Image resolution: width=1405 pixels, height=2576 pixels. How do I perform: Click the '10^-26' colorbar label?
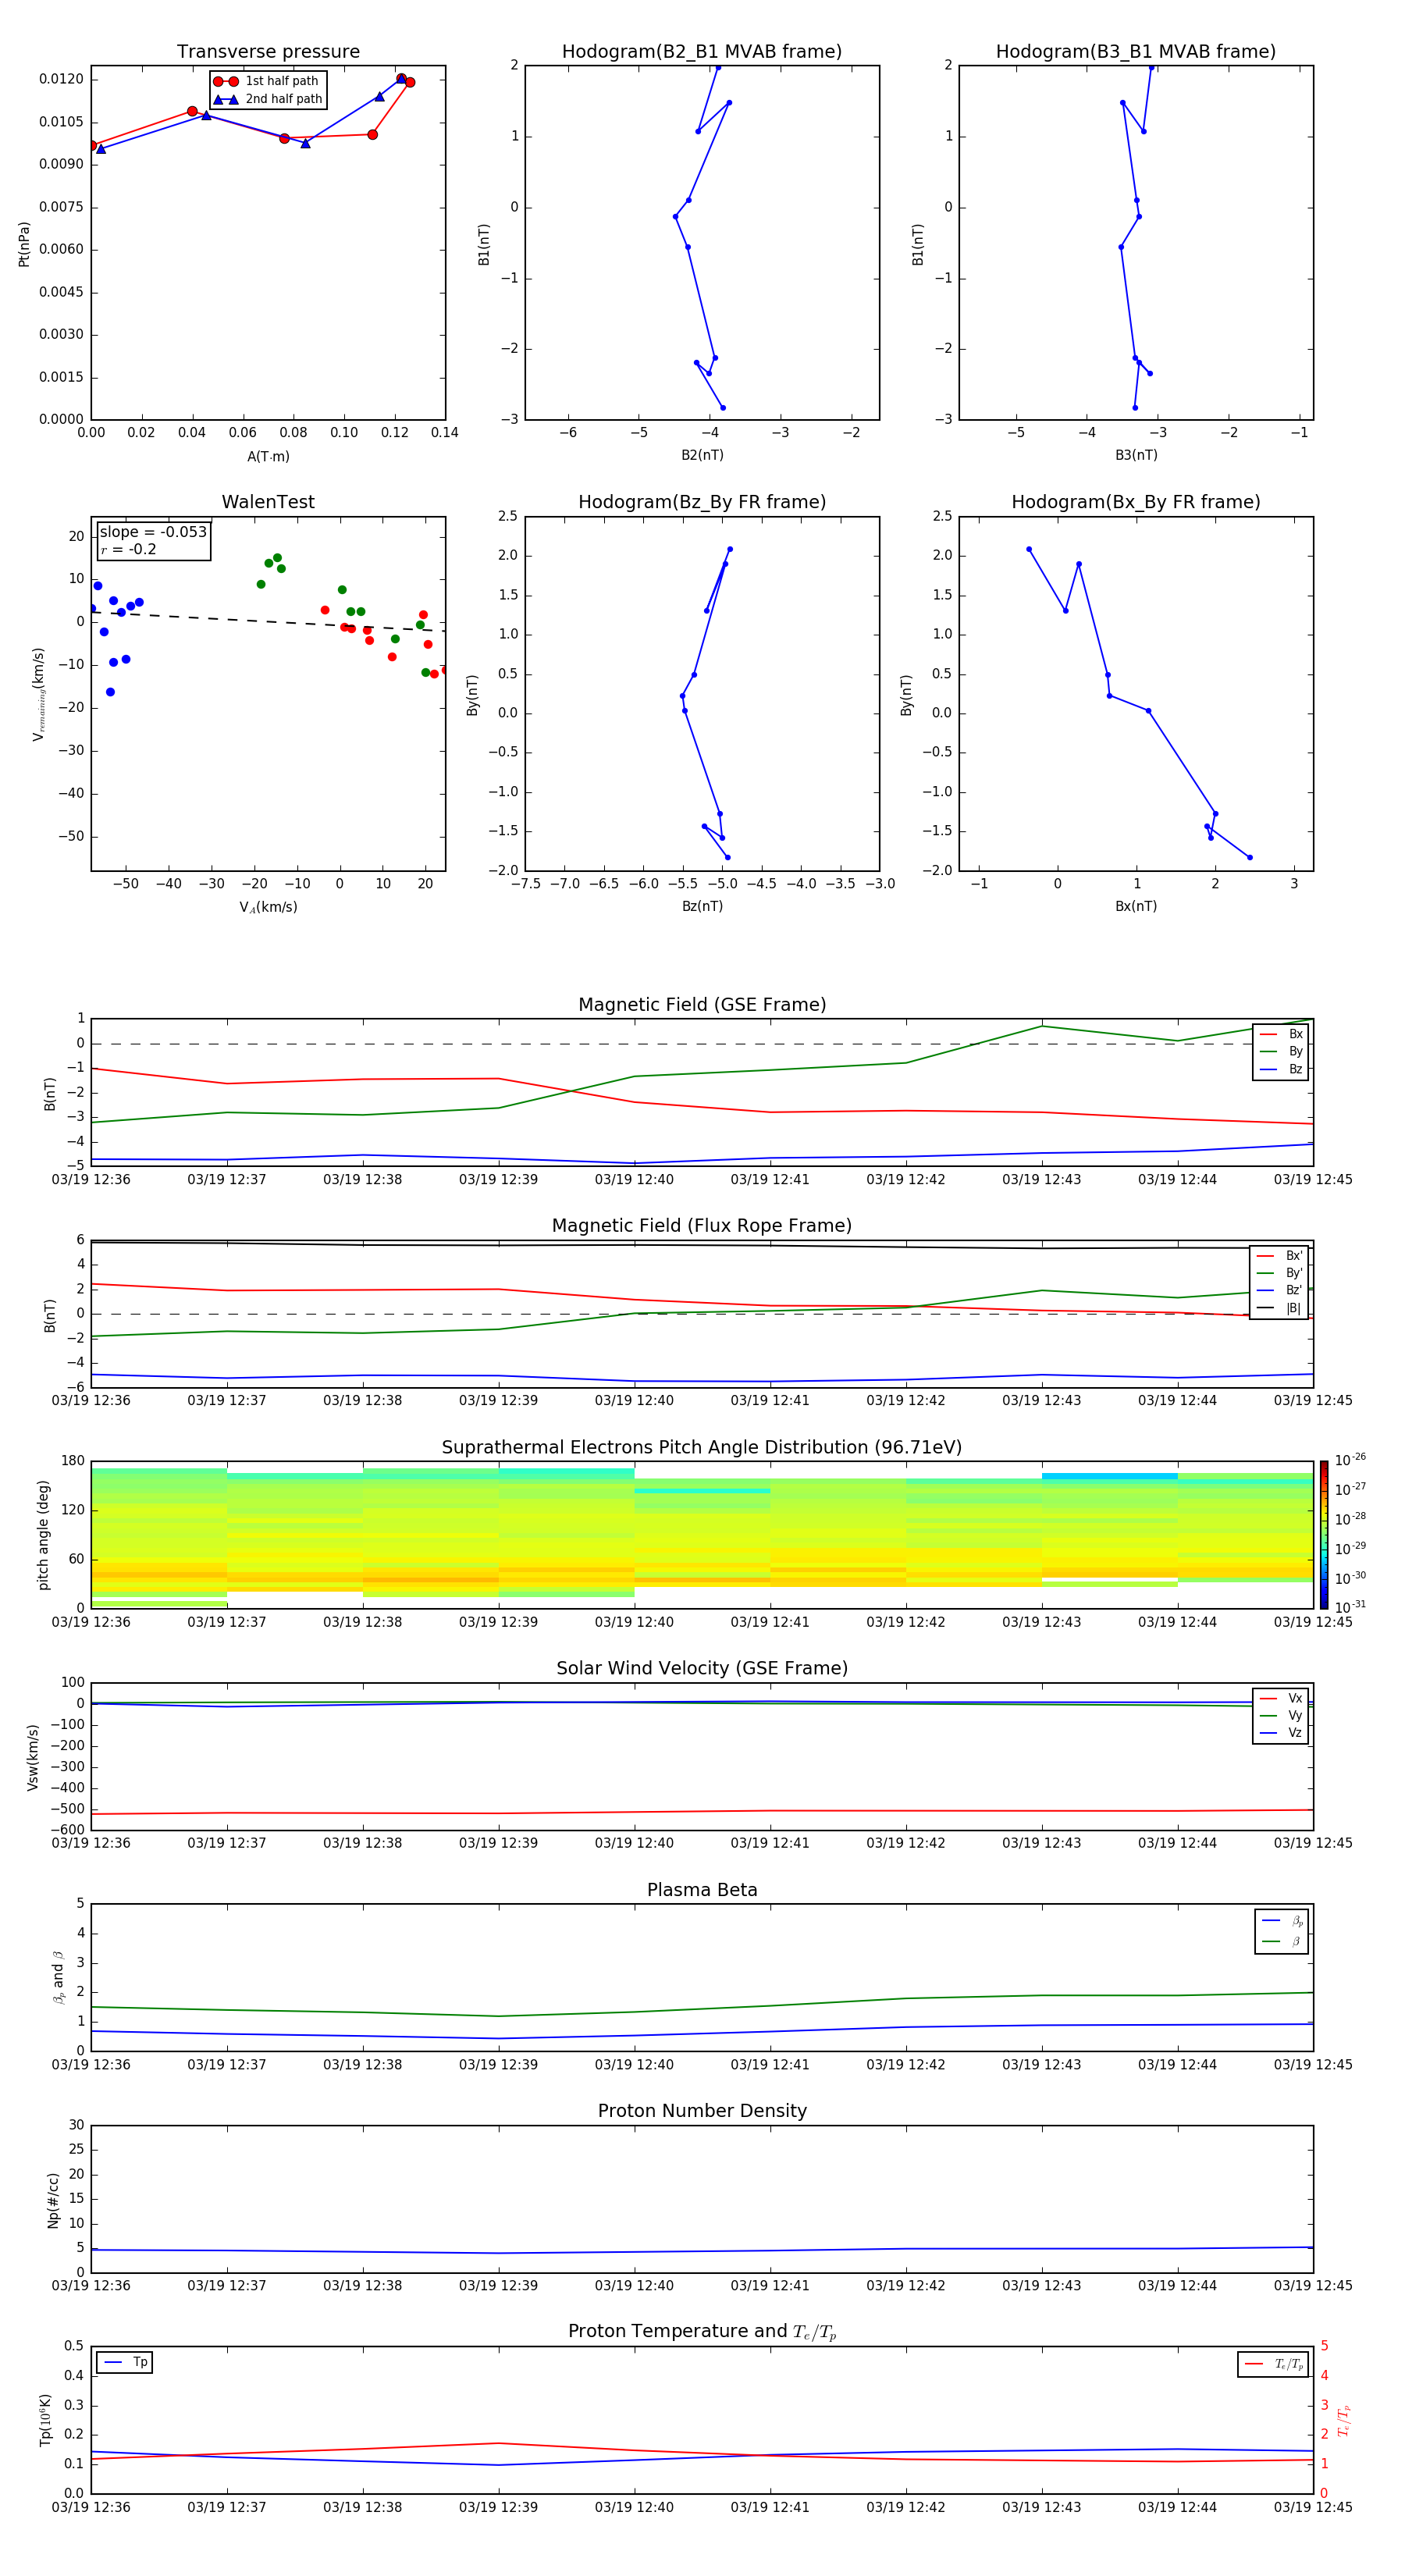tap(1350, 1461)
